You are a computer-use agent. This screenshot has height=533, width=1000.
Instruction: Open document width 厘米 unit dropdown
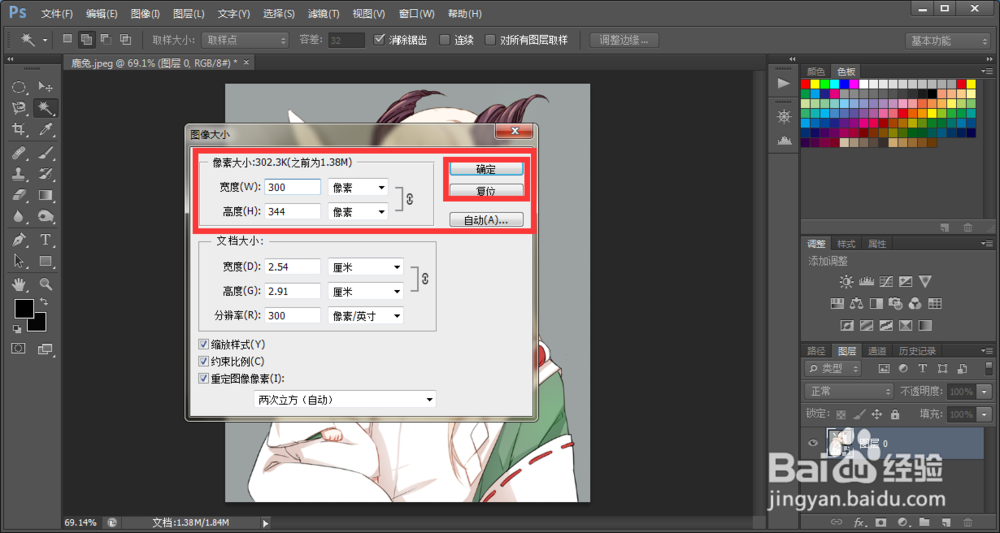(x=365, y=267)
